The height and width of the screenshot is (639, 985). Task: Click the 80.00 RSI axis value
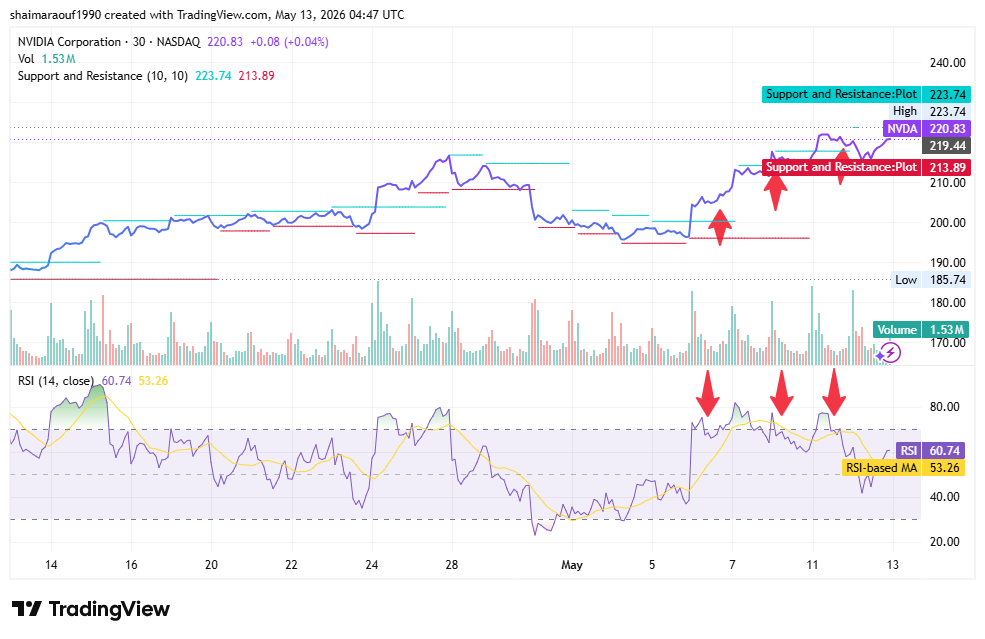944,407
